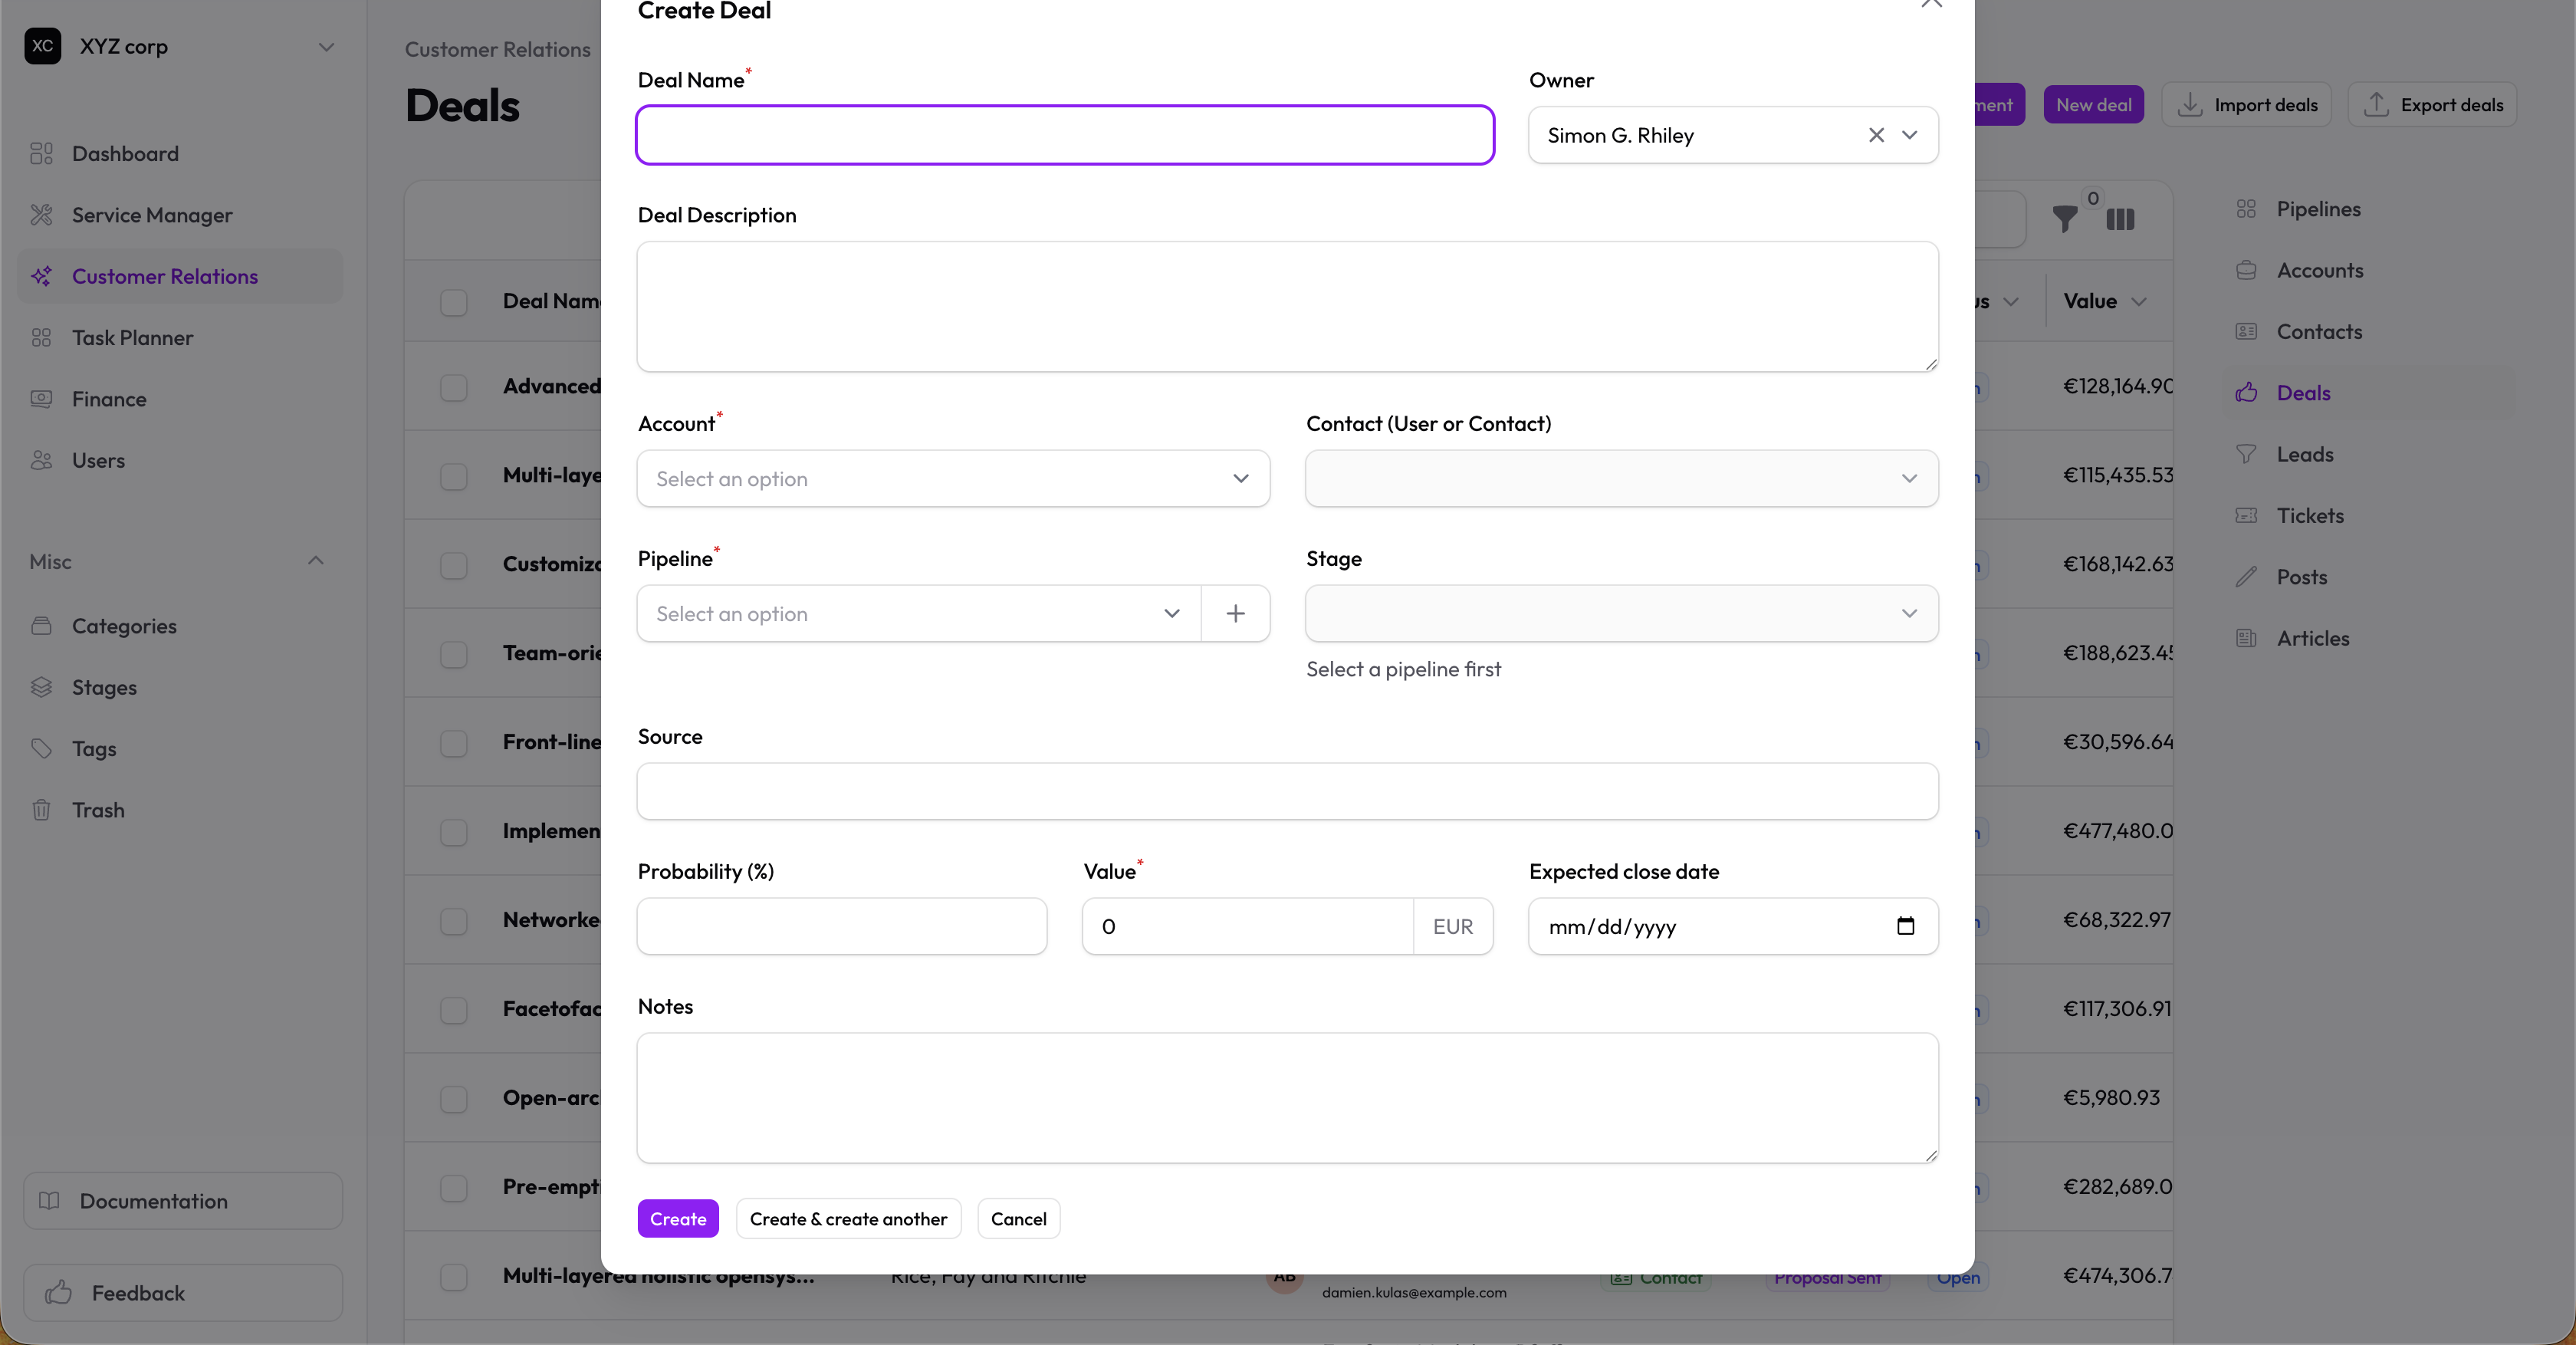Click the Tickets icon

pyautogui.click(x=2246, y=516)
